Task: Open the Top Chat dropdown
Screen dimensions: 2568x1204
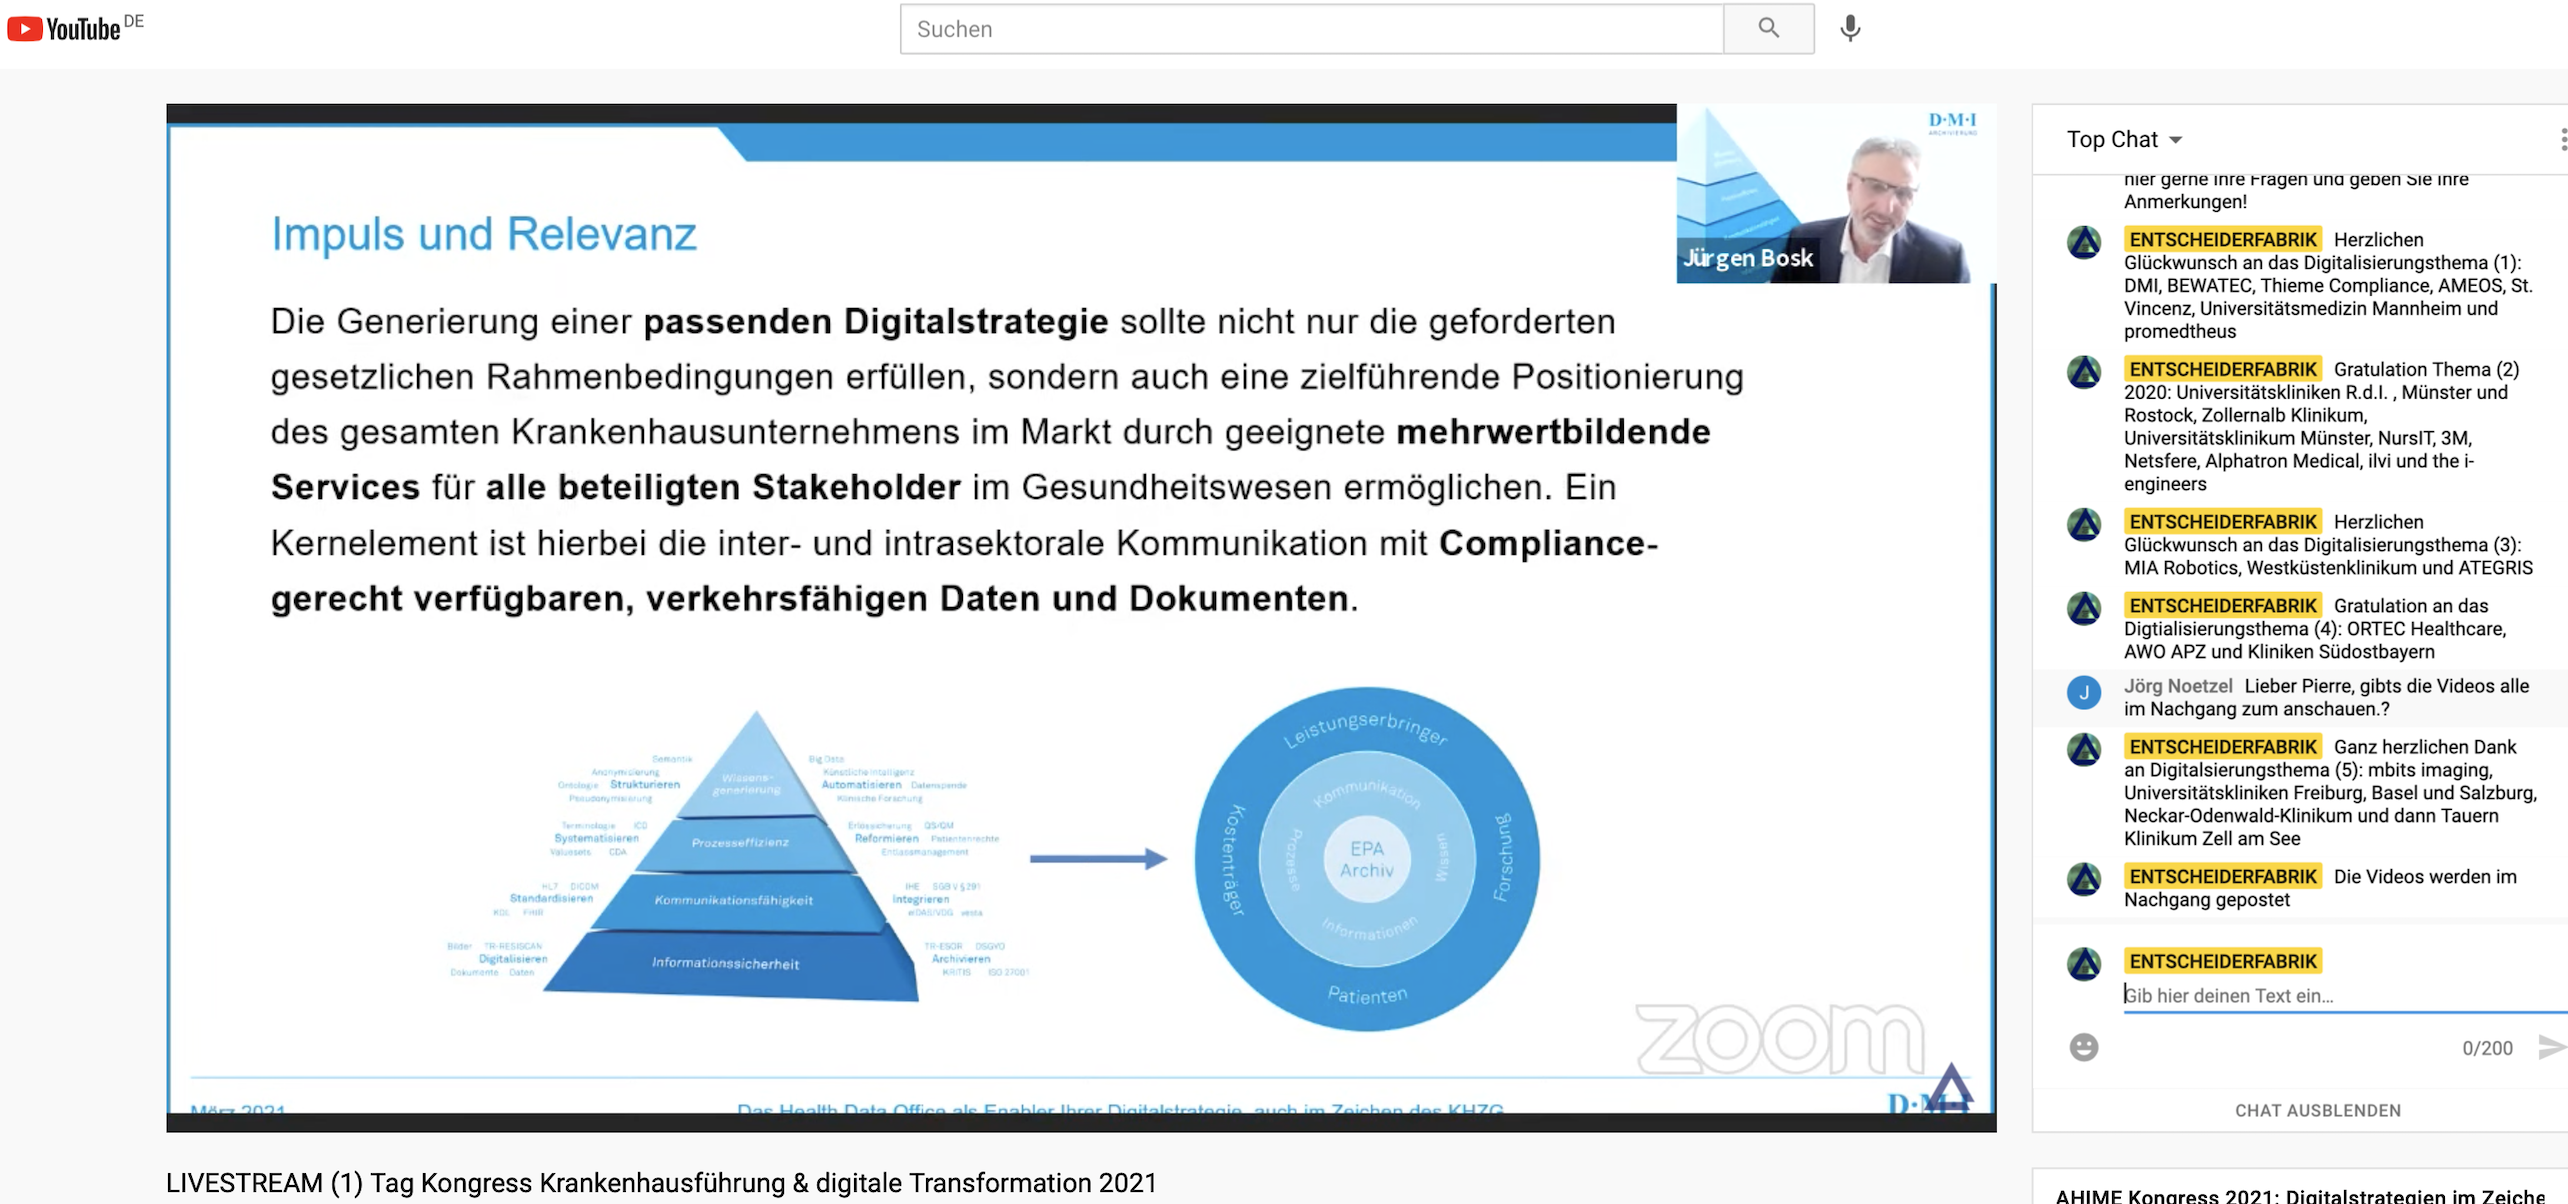Action: tap(2124, 139)
